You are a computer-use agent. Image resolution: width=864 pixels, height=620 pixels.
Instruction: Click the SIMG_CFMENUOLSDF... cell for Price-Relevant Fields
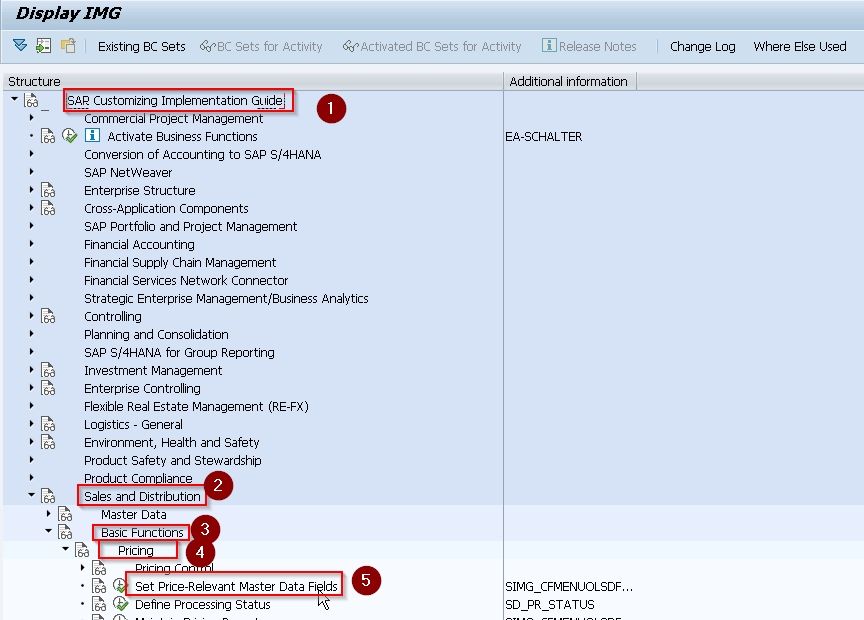[x=569, y=586]
